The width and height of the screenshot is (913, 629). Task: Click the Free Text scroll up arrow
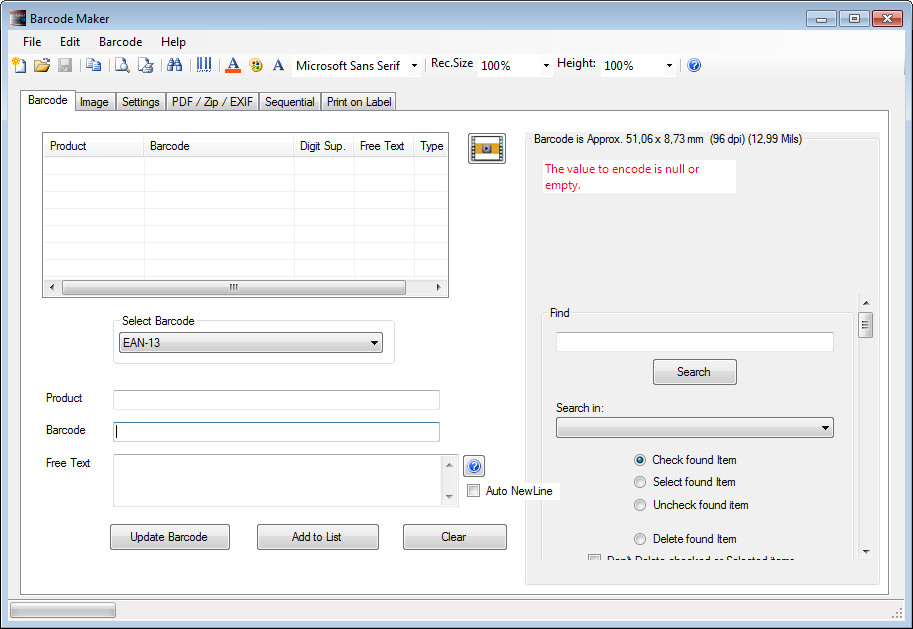(449, 465)
